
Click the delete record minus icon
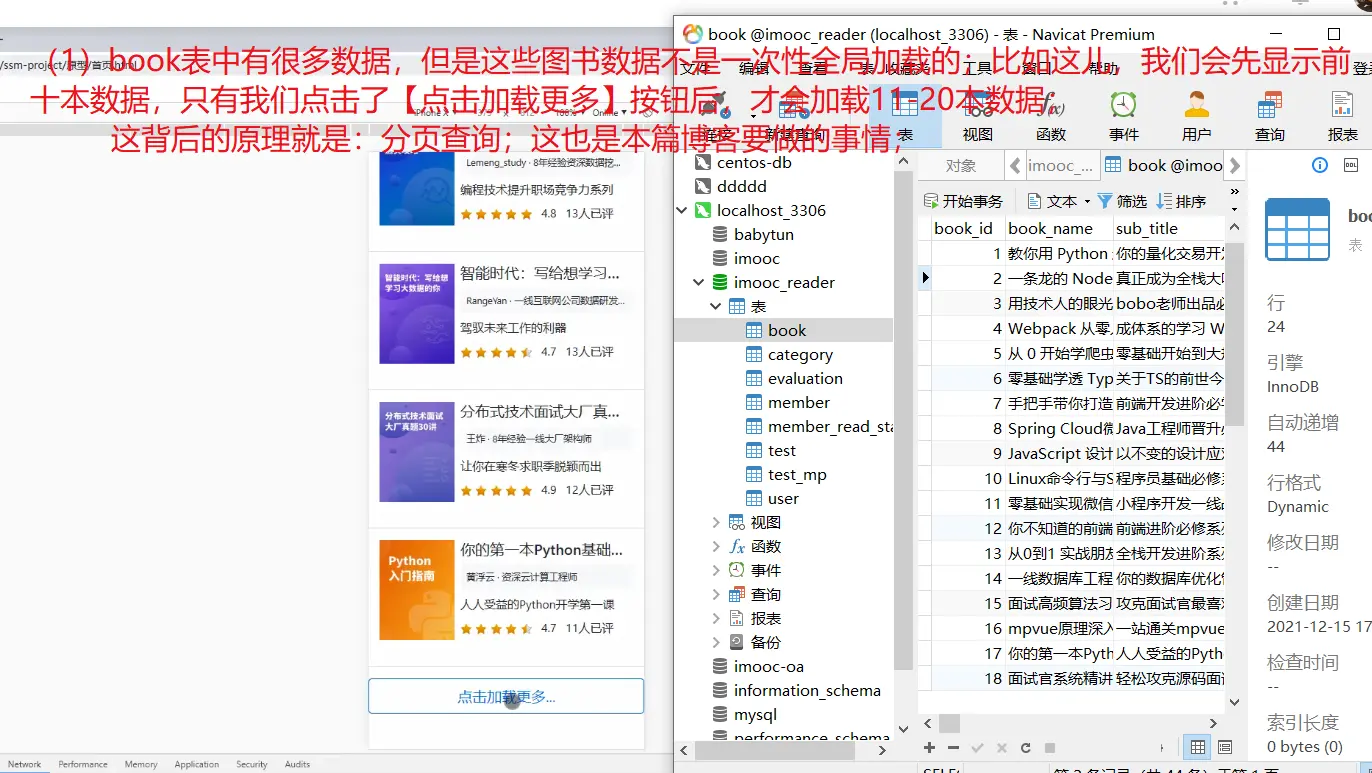pos(953,747)
